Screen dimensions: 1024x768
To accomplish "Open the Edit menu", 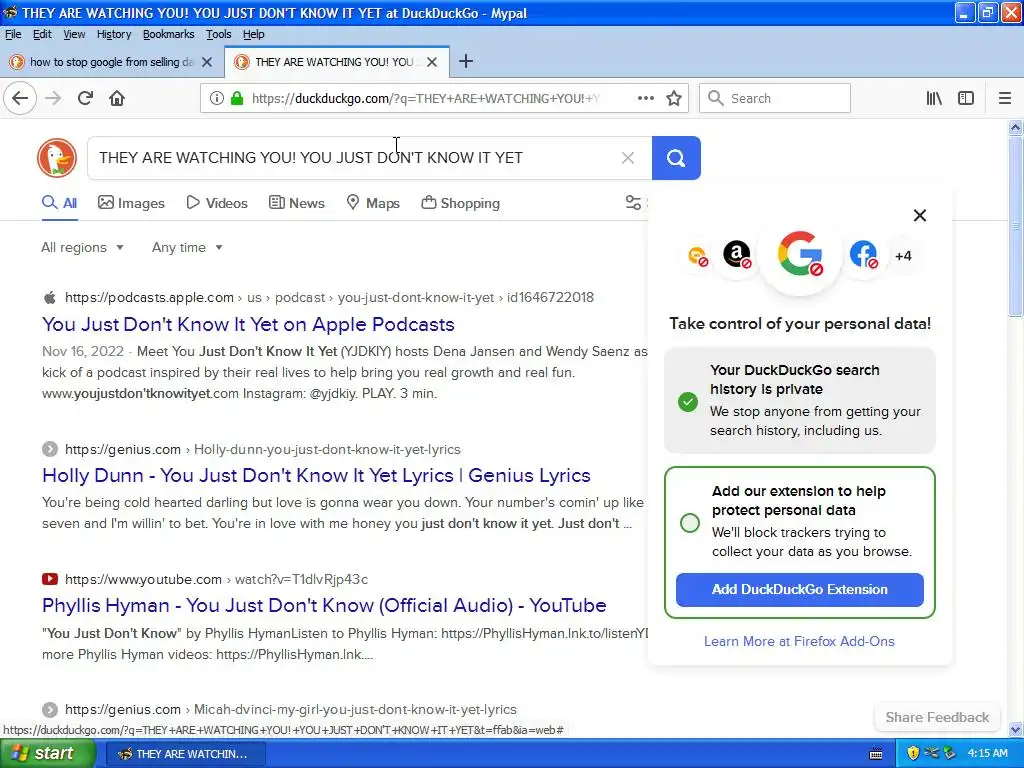I will pos(42,34).
